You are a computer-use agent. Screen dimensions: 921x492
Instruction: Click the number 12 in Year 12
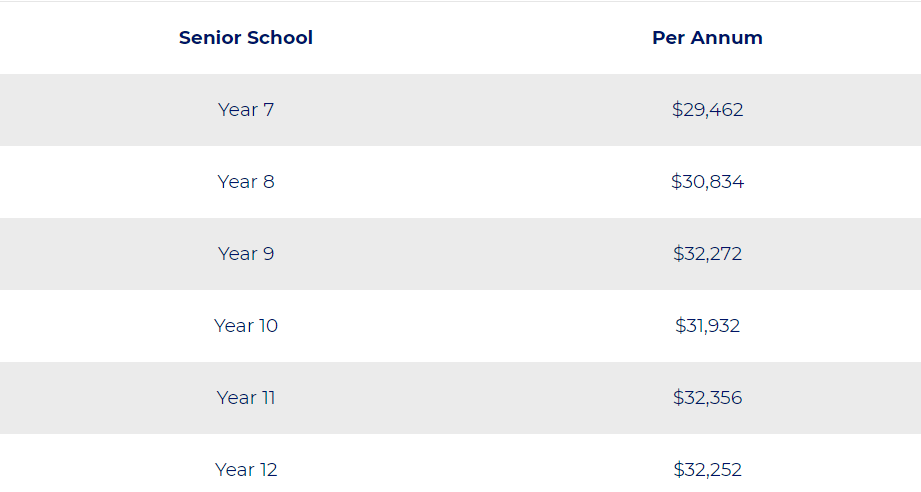(x=268, y=470)
